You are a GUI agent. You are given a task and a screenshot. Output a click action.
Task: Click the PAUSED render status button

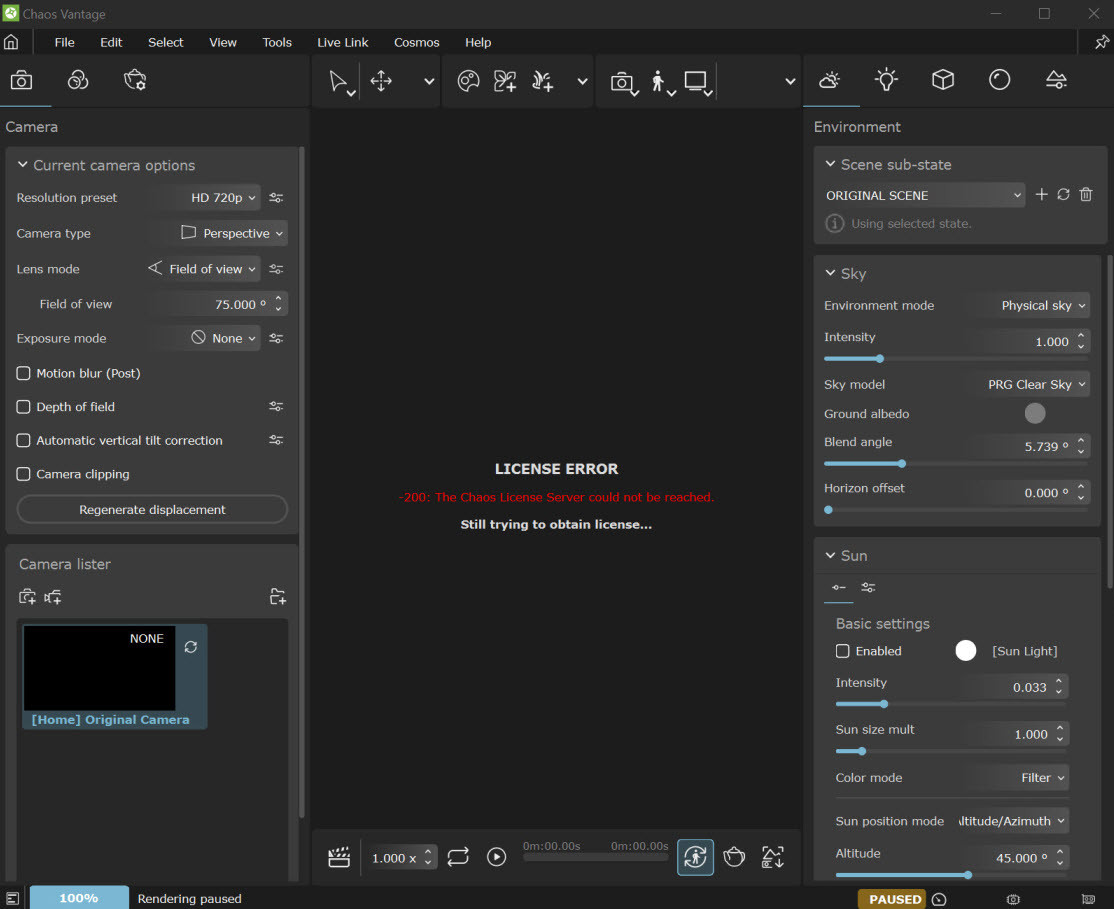point(892,899)
